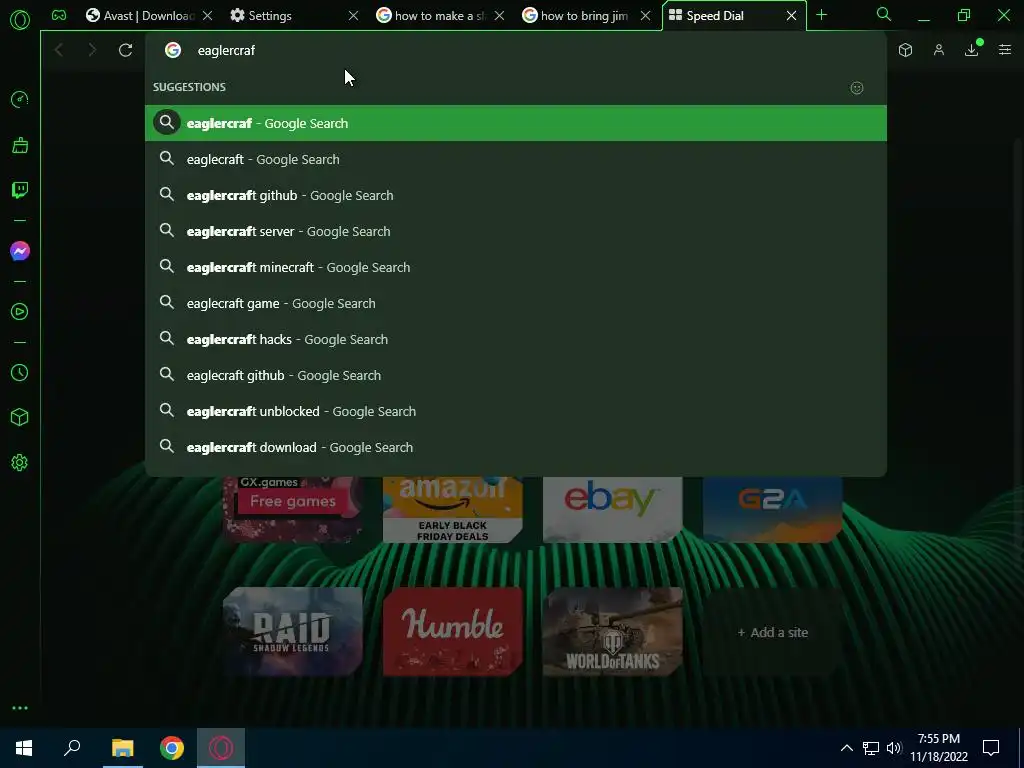
Task: Open the profile account icon
Action: pos(938,50)
